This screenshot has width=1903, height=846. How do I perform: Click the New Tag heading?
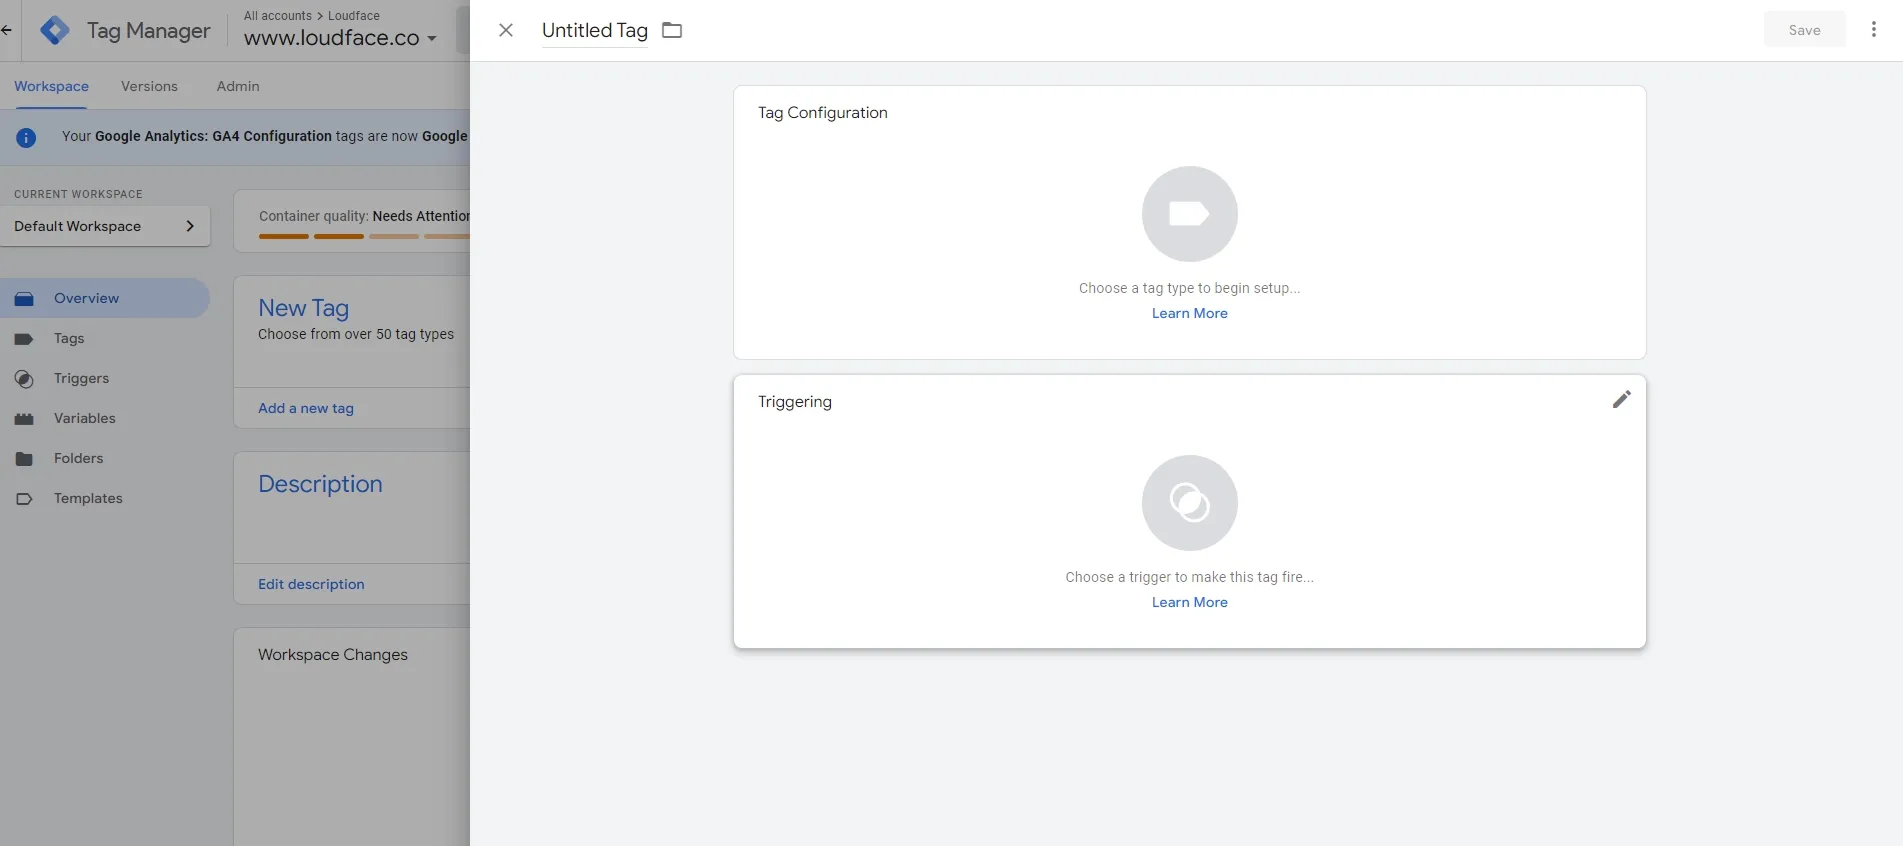pos(303,308)
